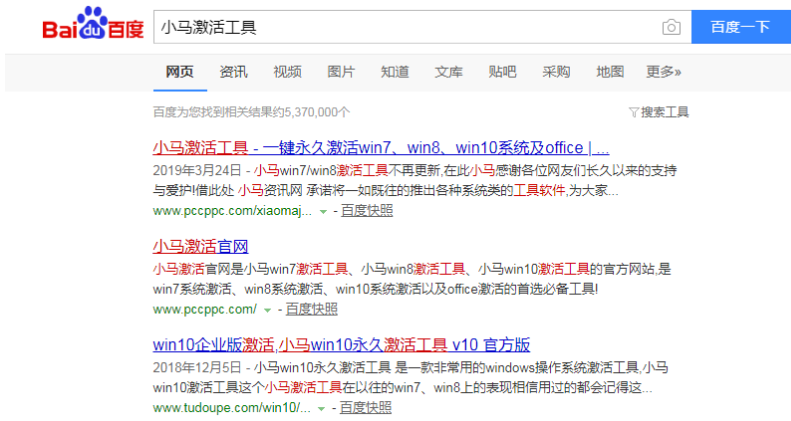Image resolution: width=791 pixels, height=421 pixels.
Task: Open the 地图 tab
Action: pyautogui.click(x=610, y=72)
